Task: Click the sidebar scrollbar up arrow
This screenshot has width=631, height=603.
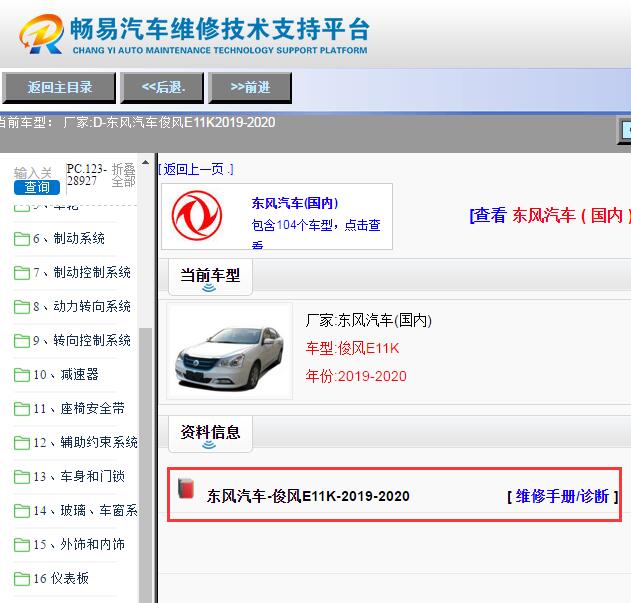Action: 145,163
